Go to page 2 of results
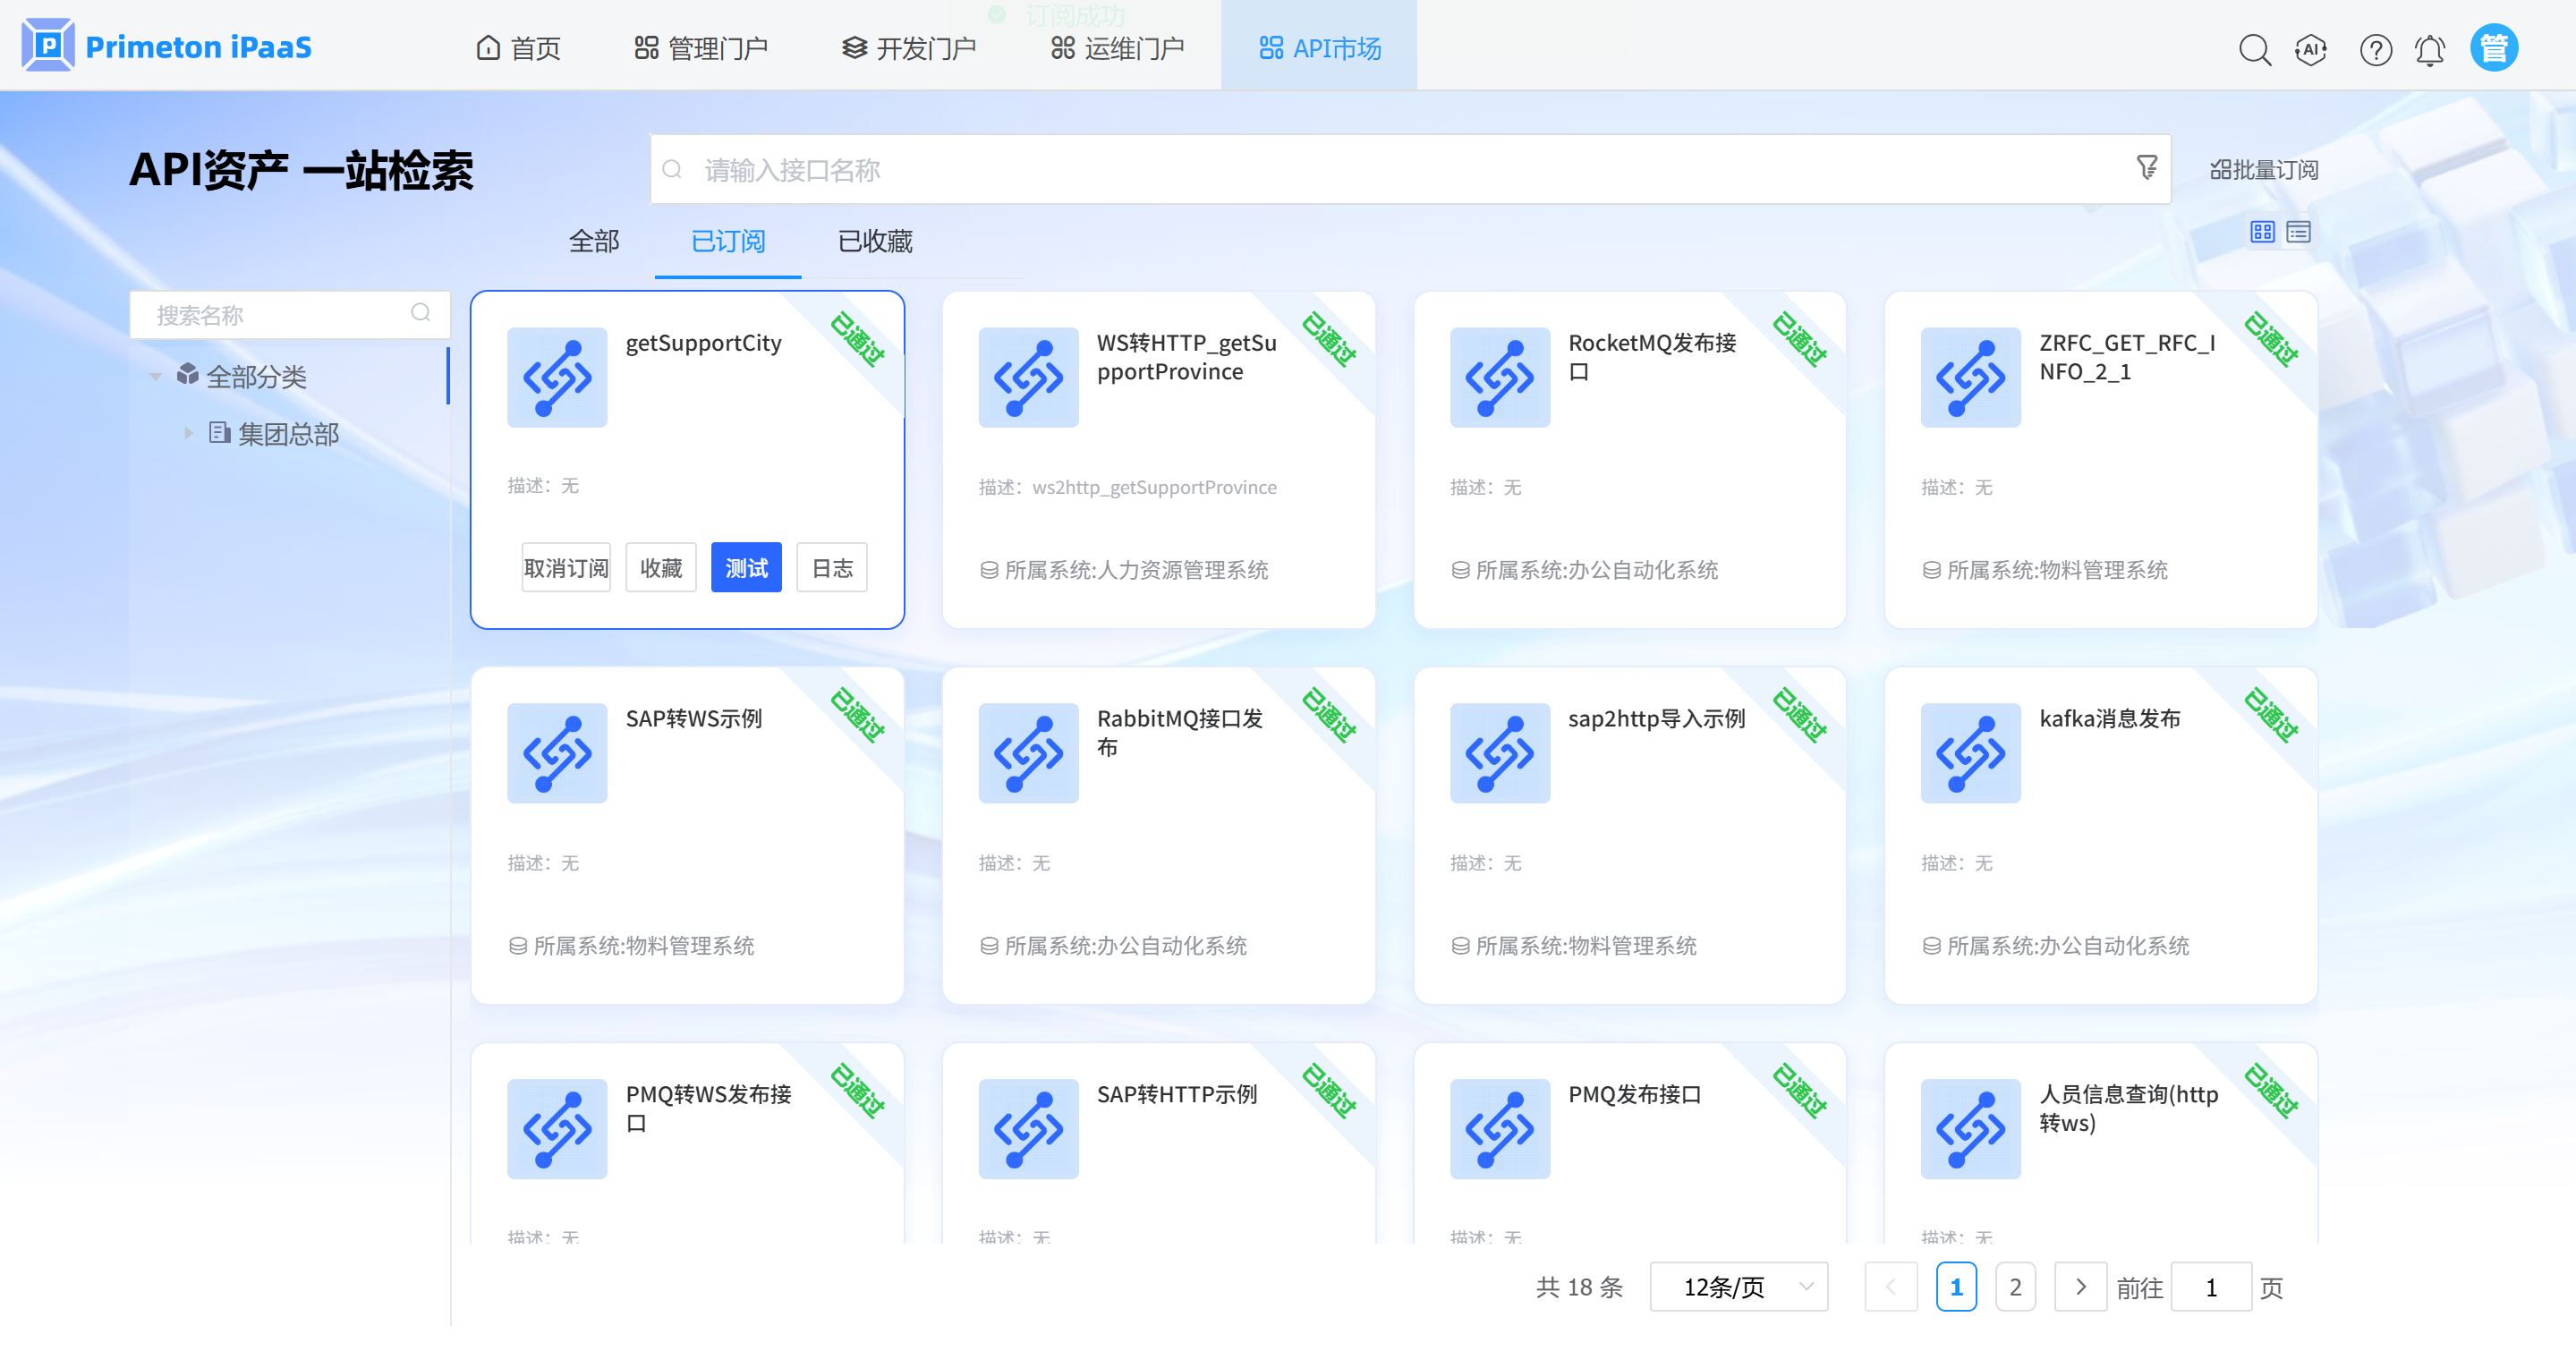The height and width of the screenshot is (1368, 2576). pyautogui.click(x=2014, y=1286)
